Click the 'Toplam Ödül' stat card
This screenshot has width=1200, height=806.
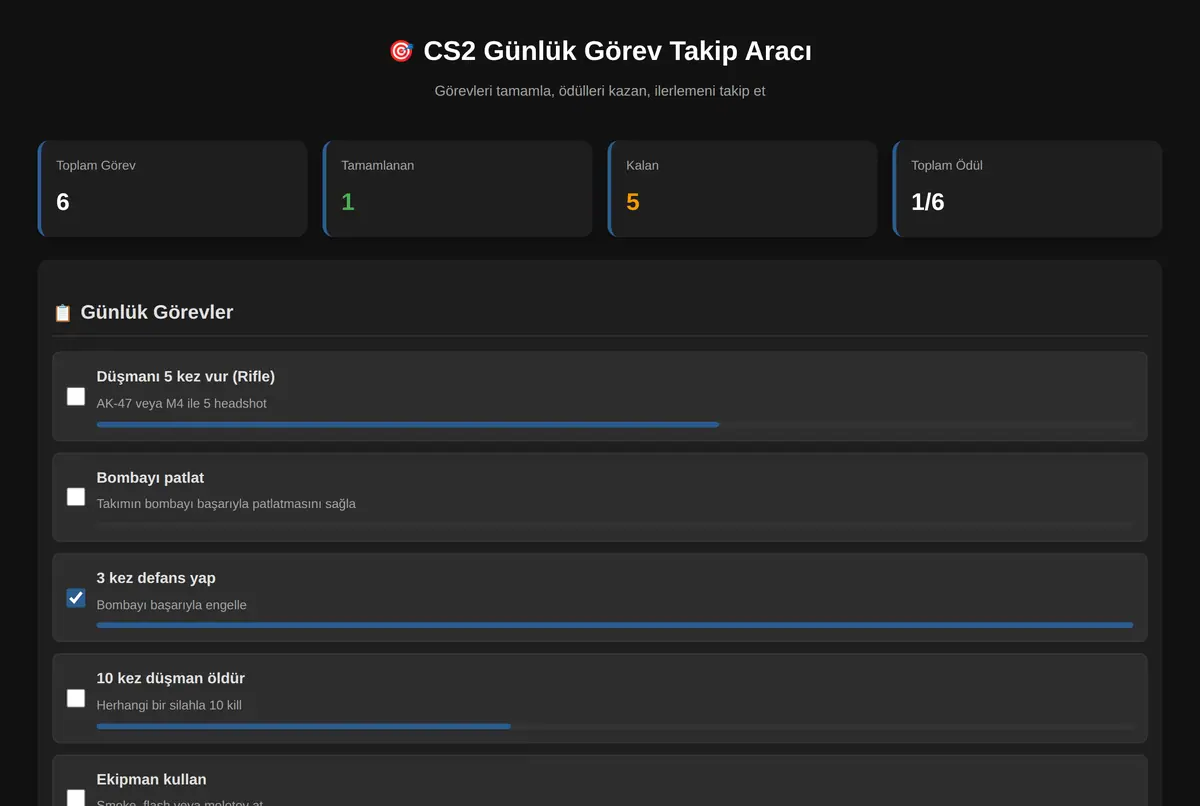pos(1027,188)
